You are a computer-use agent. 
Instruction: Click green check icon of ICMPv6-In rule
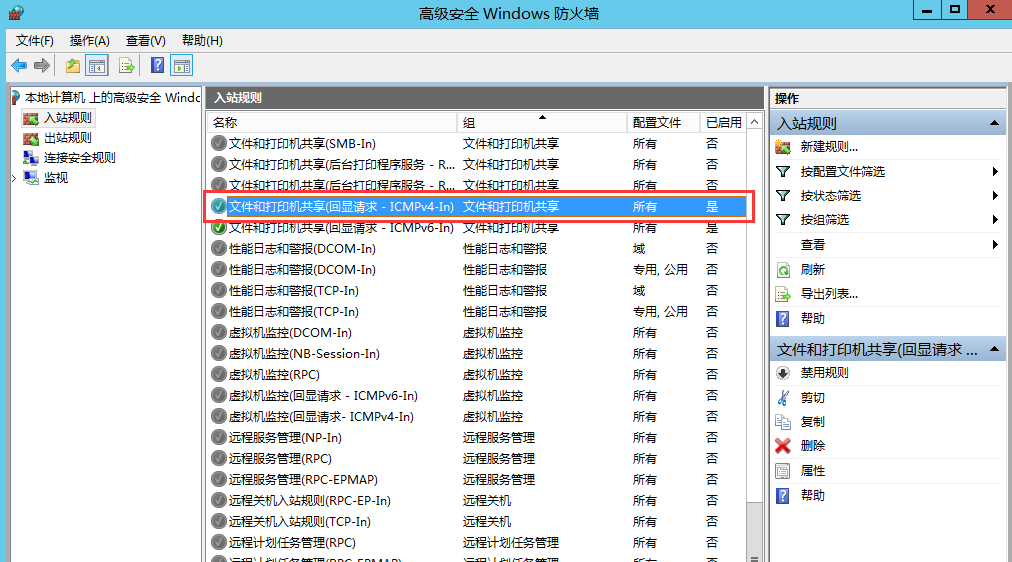(219, 228)
